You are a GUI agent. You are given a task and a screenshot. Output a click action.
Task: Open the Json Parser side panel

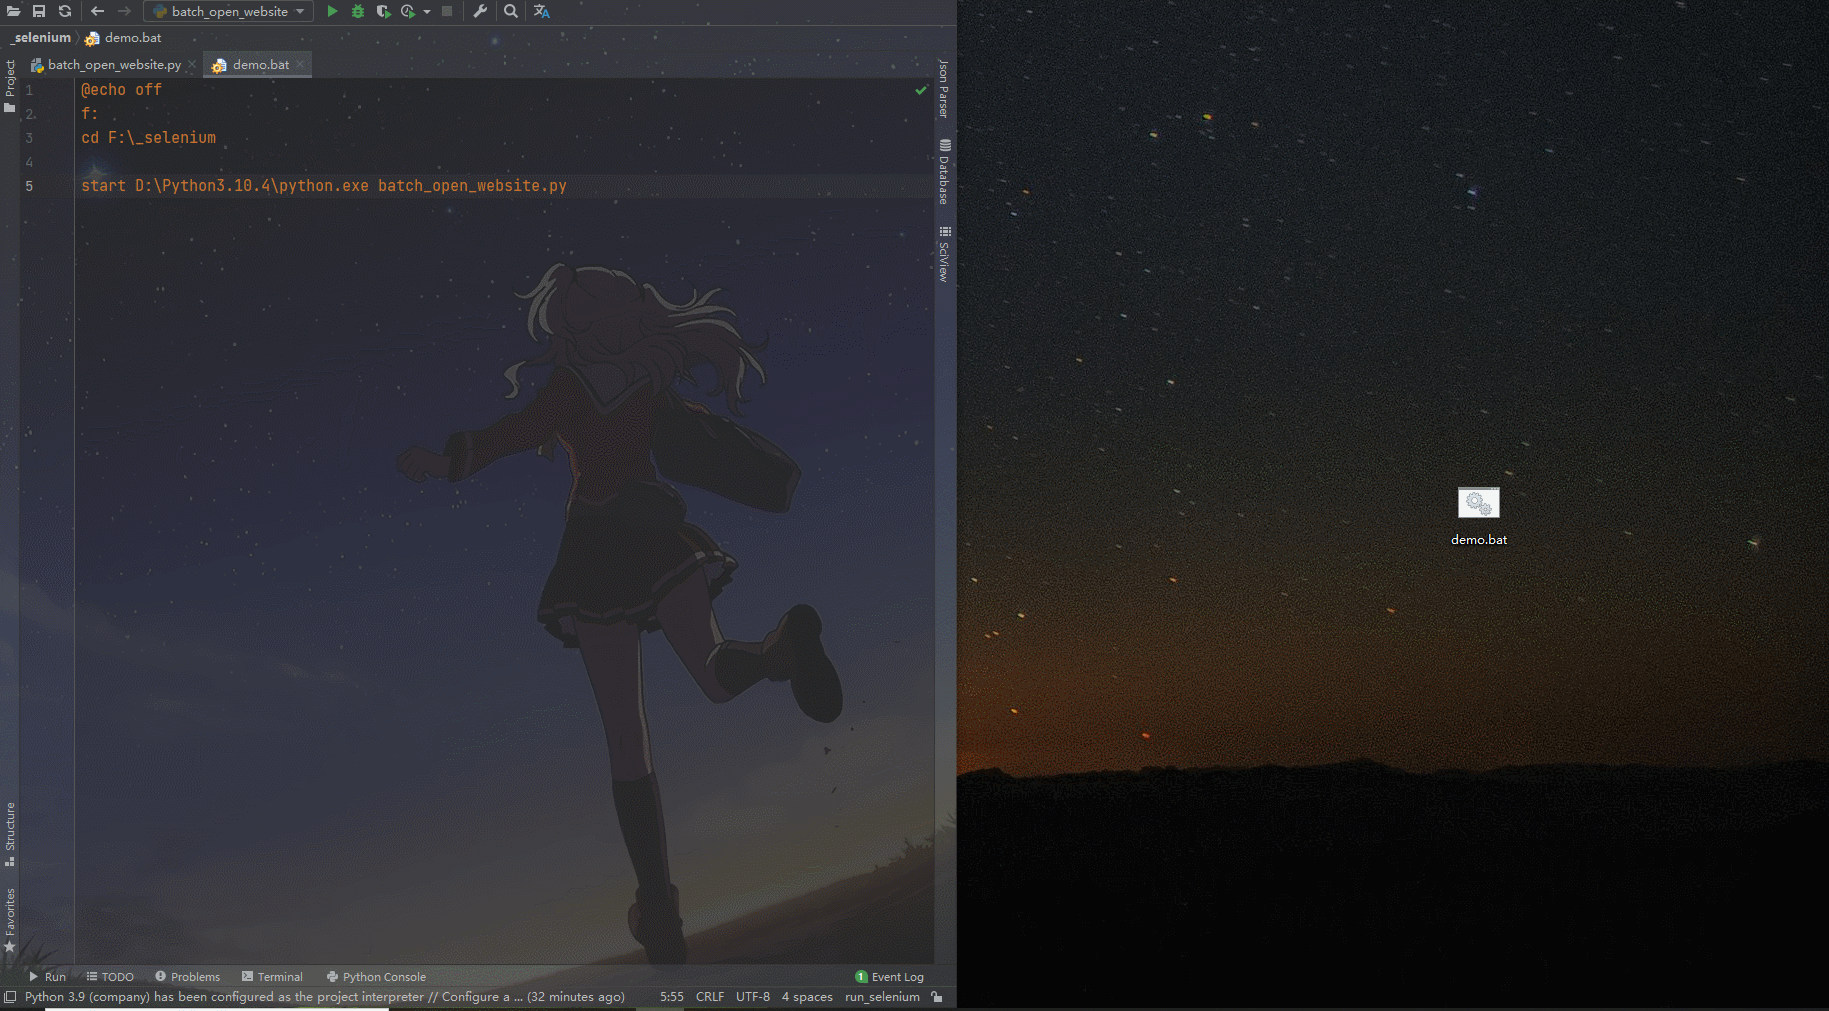(943, 88)
